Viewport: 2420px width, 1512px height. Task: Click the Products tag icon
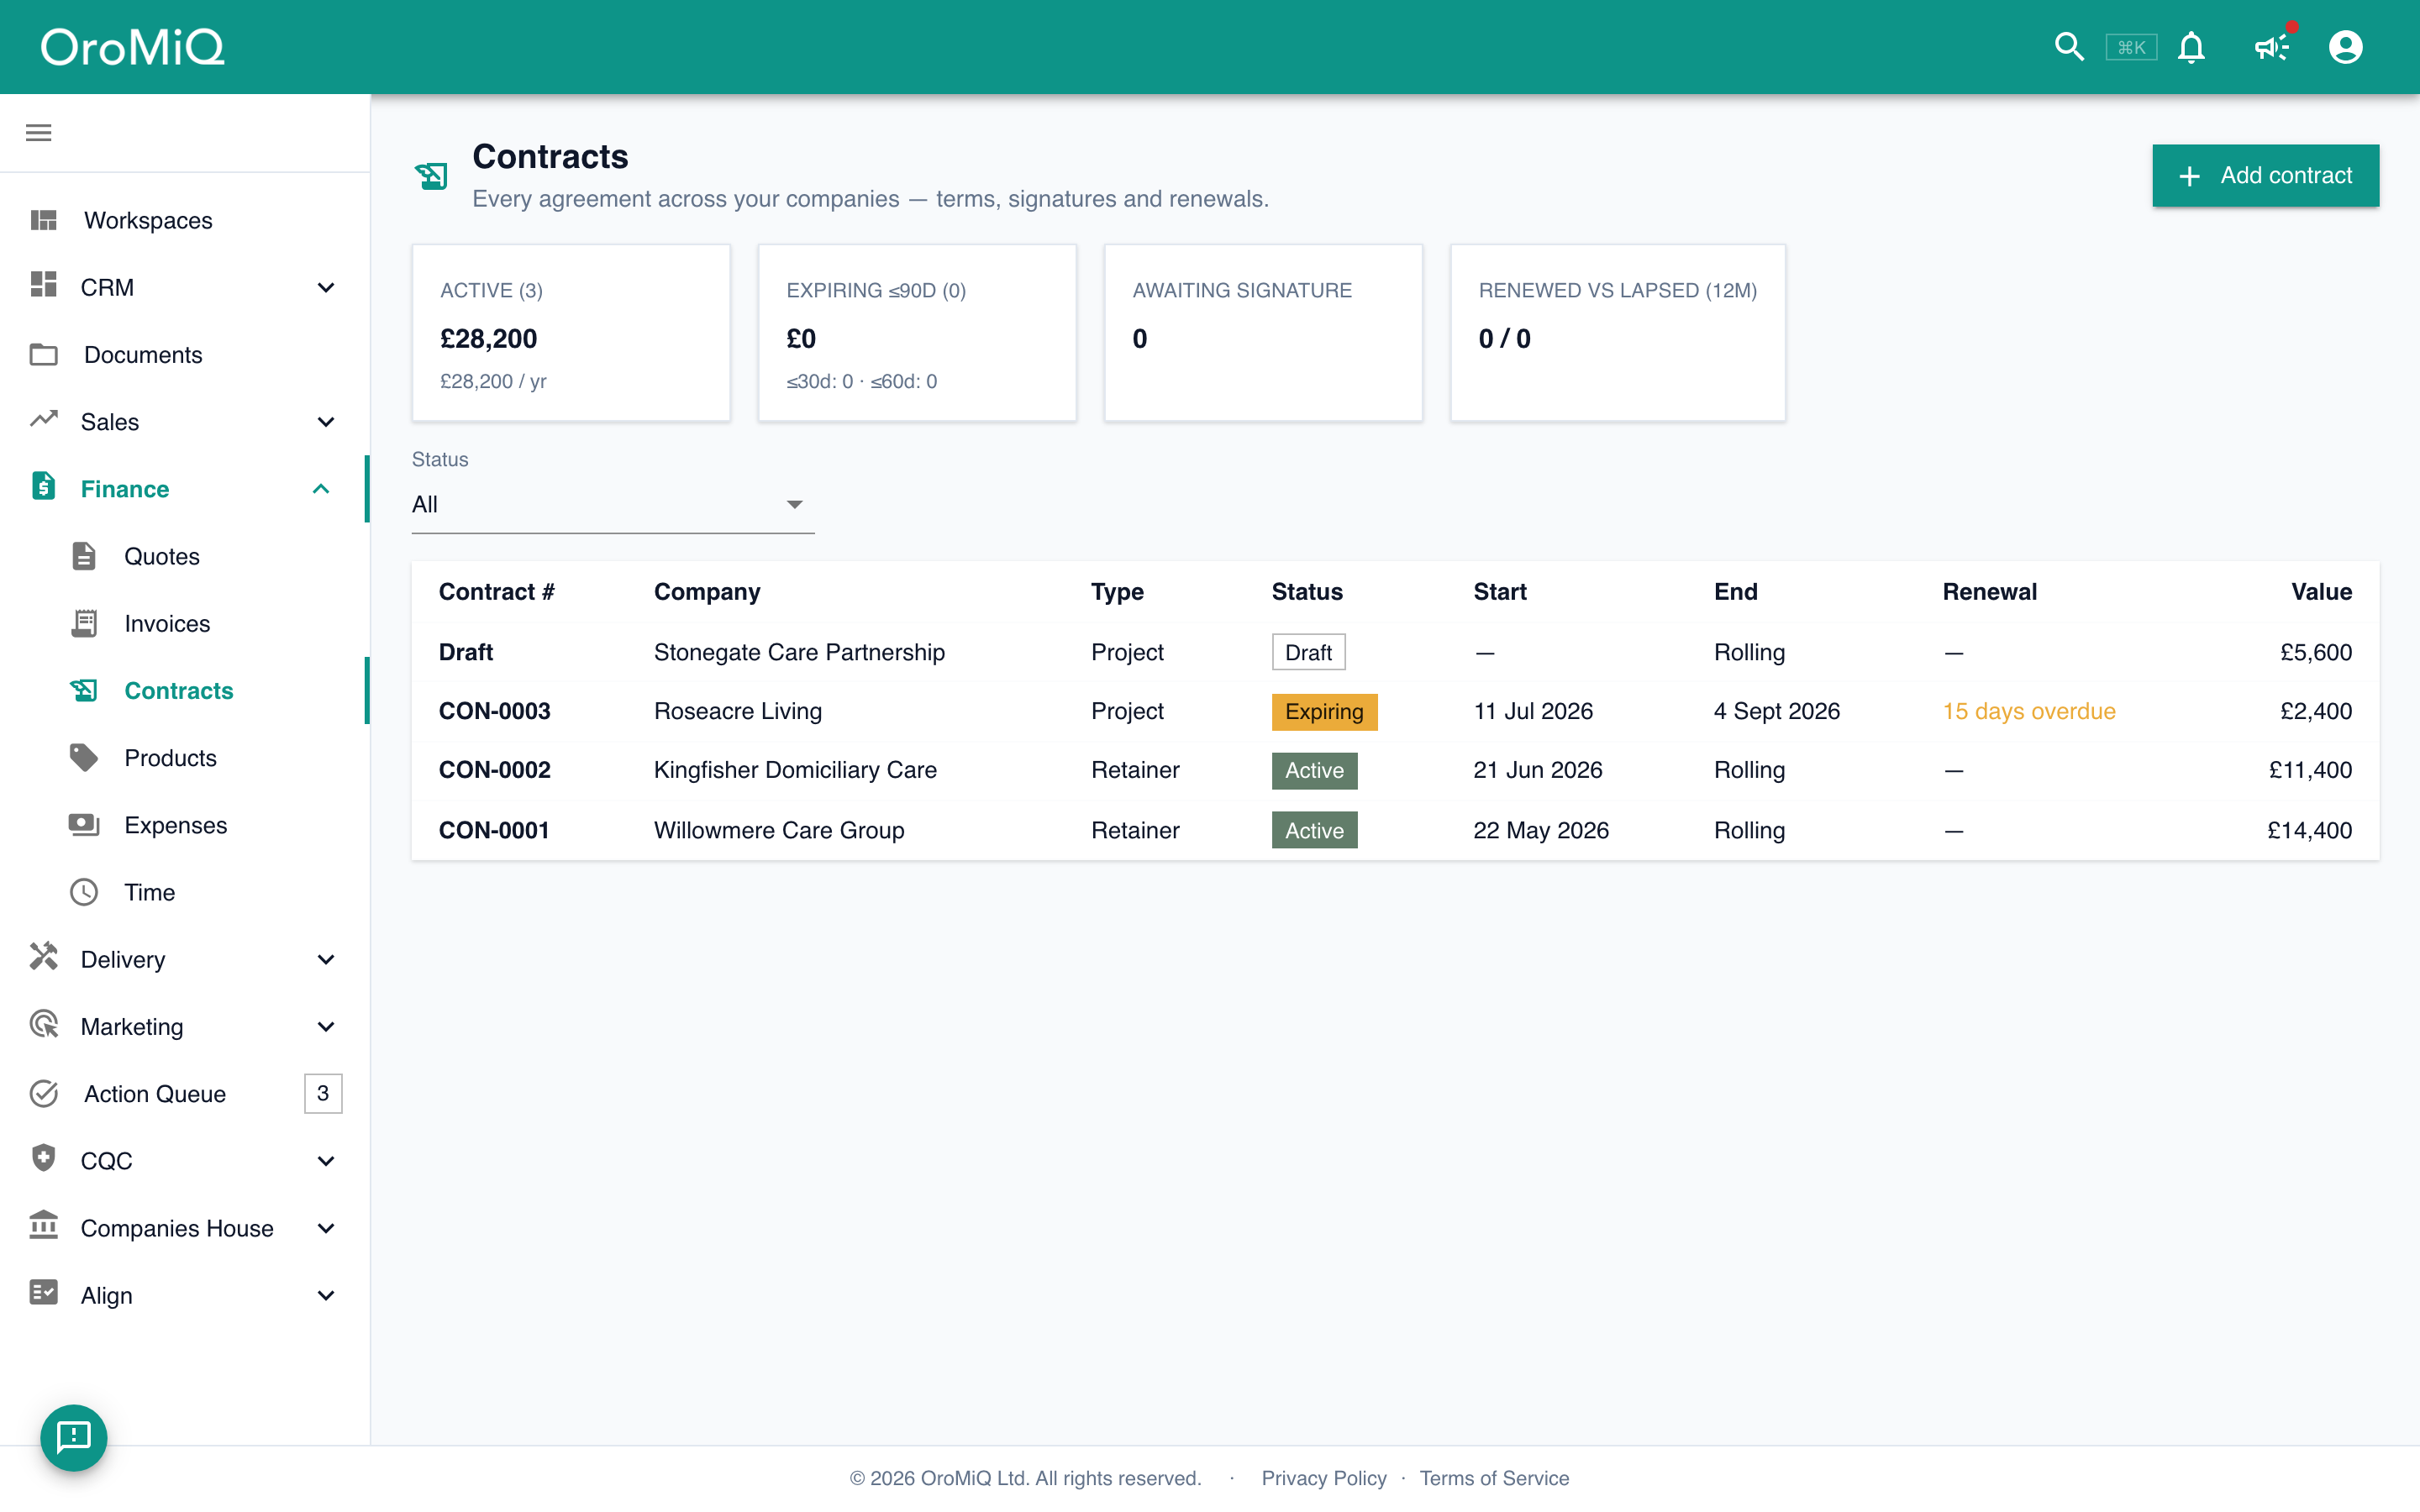(x=84, y=758)
